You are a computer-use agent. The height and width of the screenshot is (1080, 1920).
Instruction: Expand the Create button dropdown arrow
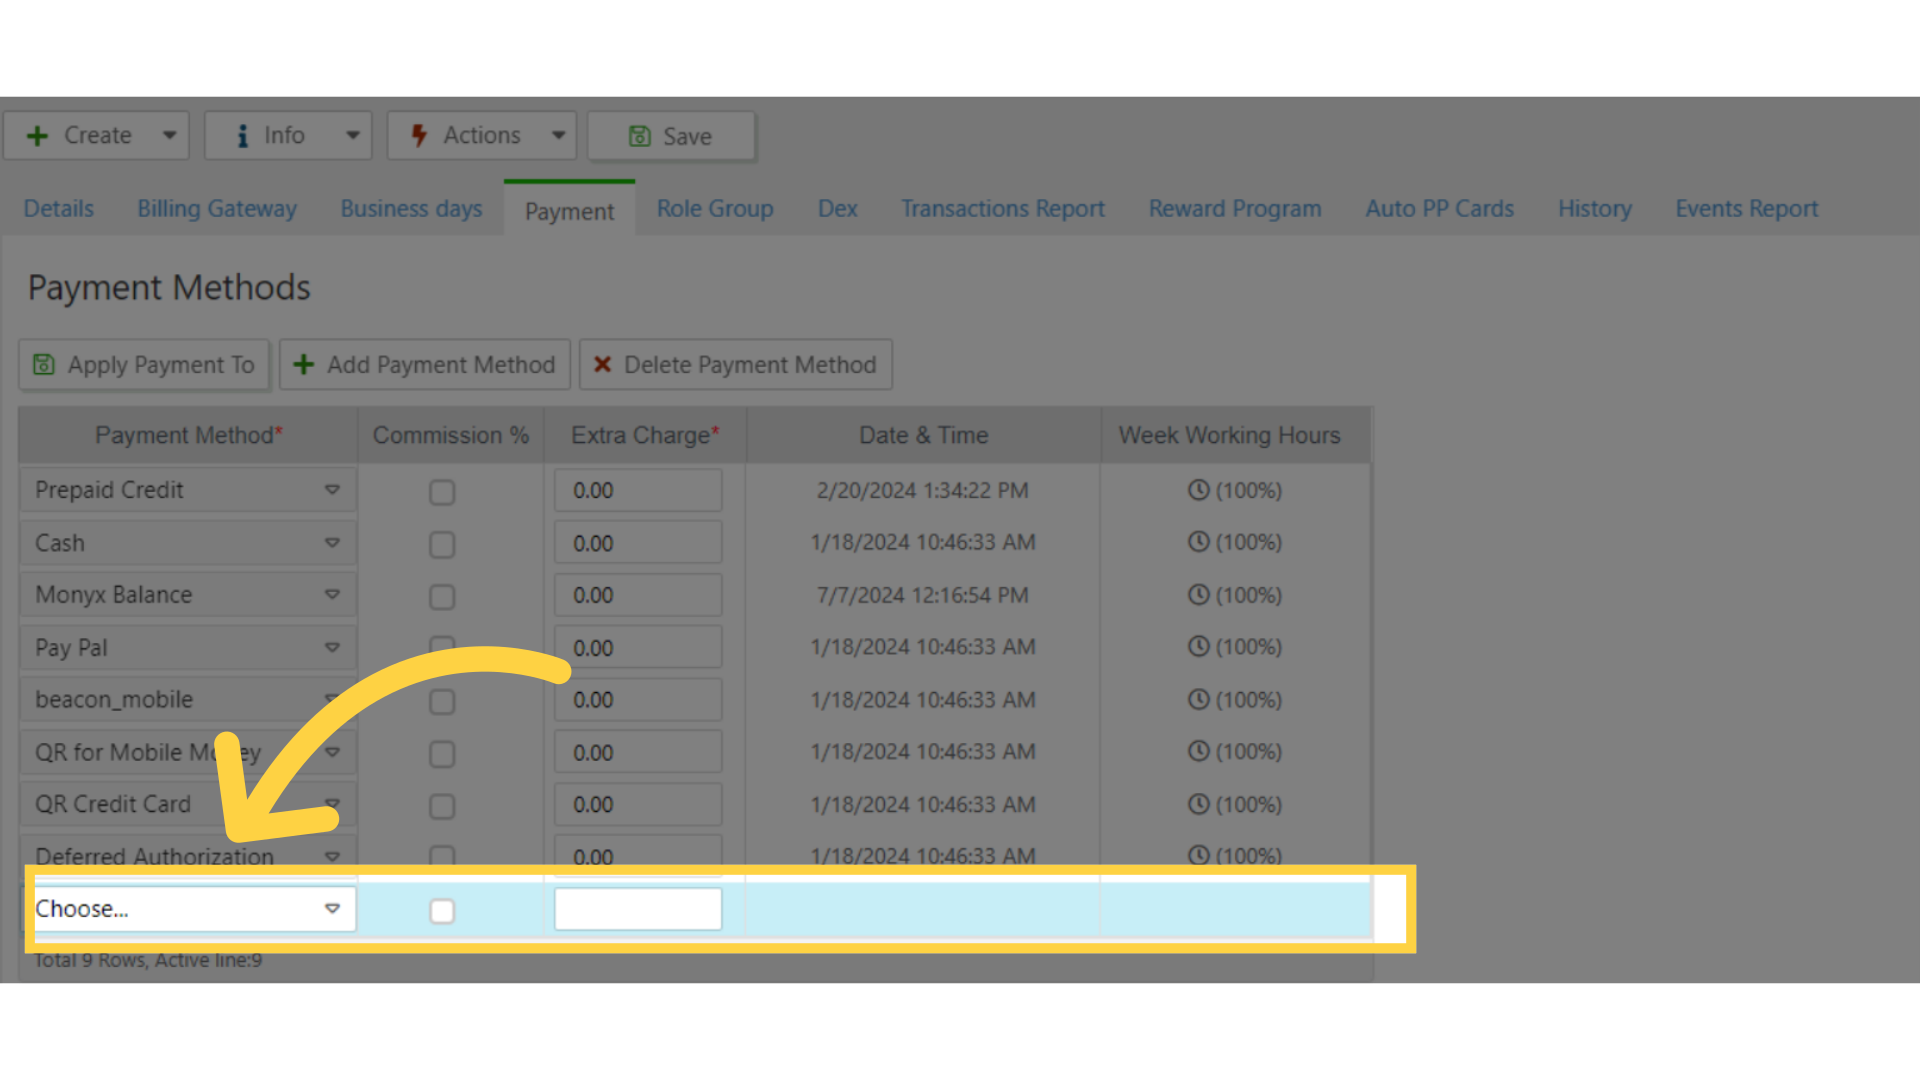click(170, 136)
